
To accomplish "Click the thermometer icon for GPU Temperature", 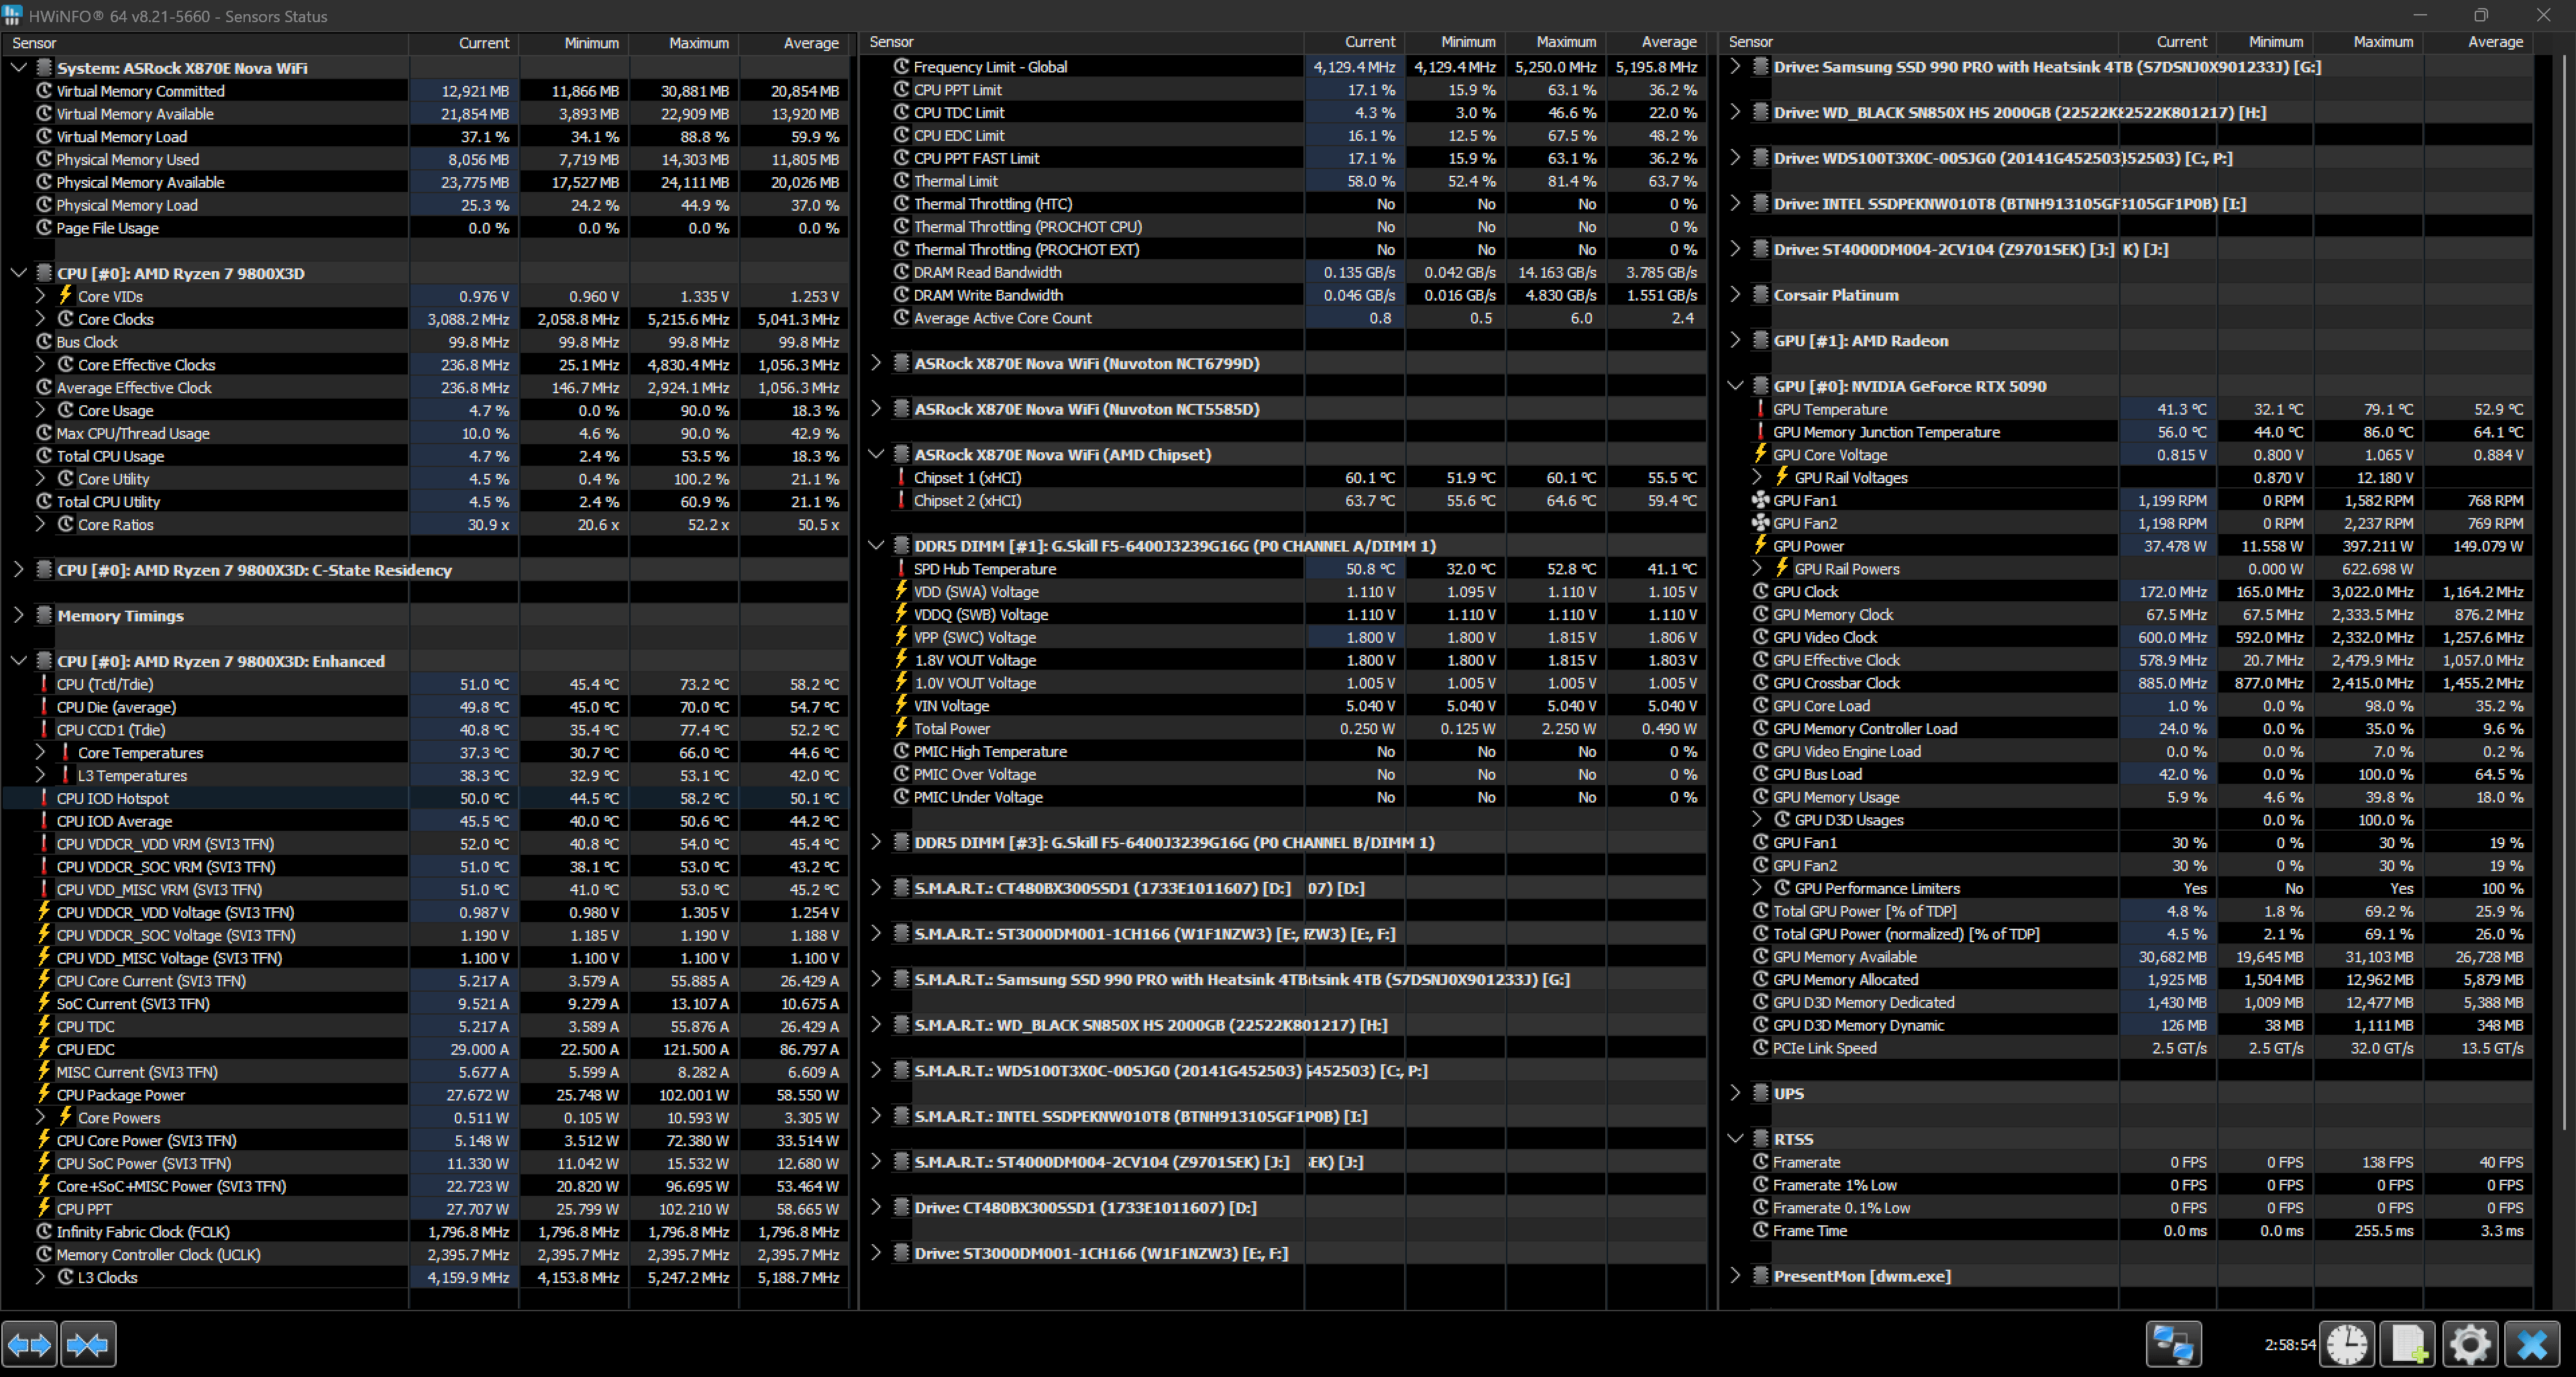I will pos(1761,409).
